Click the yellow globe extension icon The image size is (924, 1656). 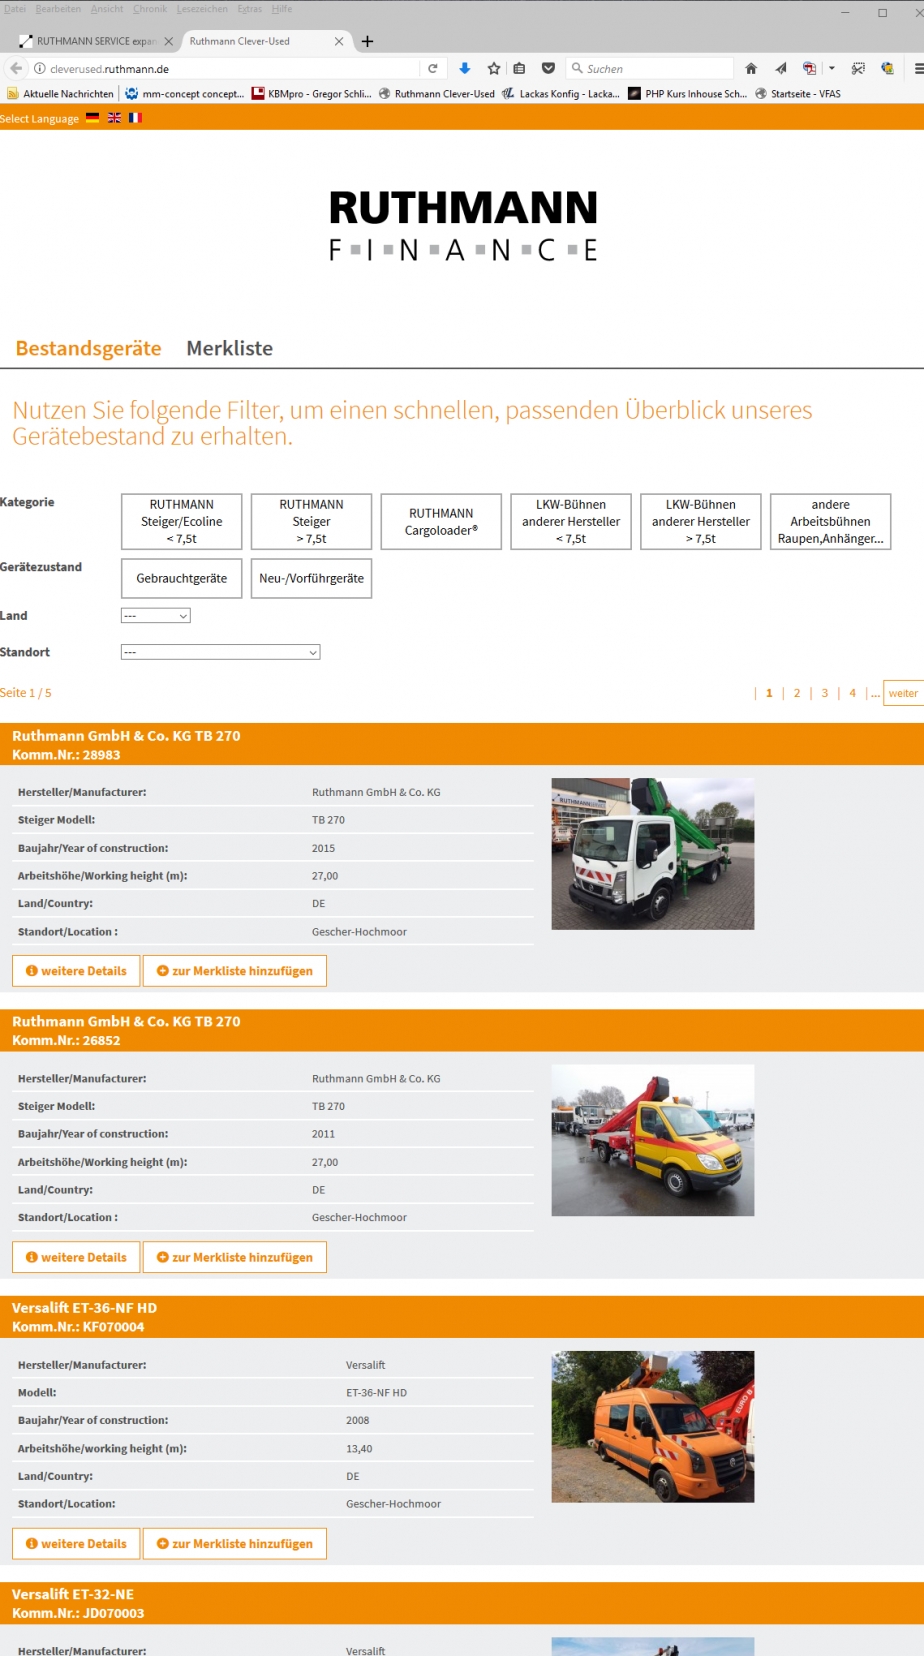pyautogui.click(x=887, y=68)
